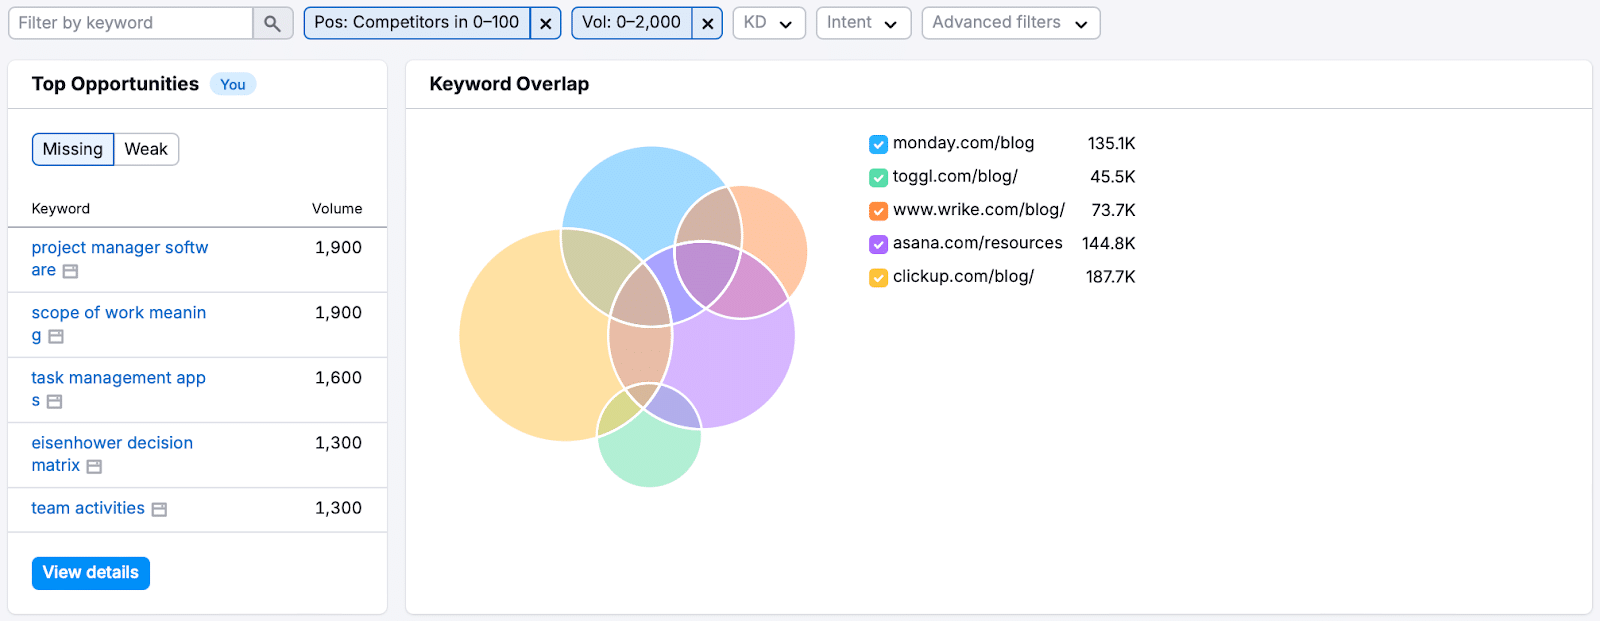Open the scope of work meaning keyword link
This screenshot has width=1600, height=621.
pyautogui.click(x=118, y=323)
